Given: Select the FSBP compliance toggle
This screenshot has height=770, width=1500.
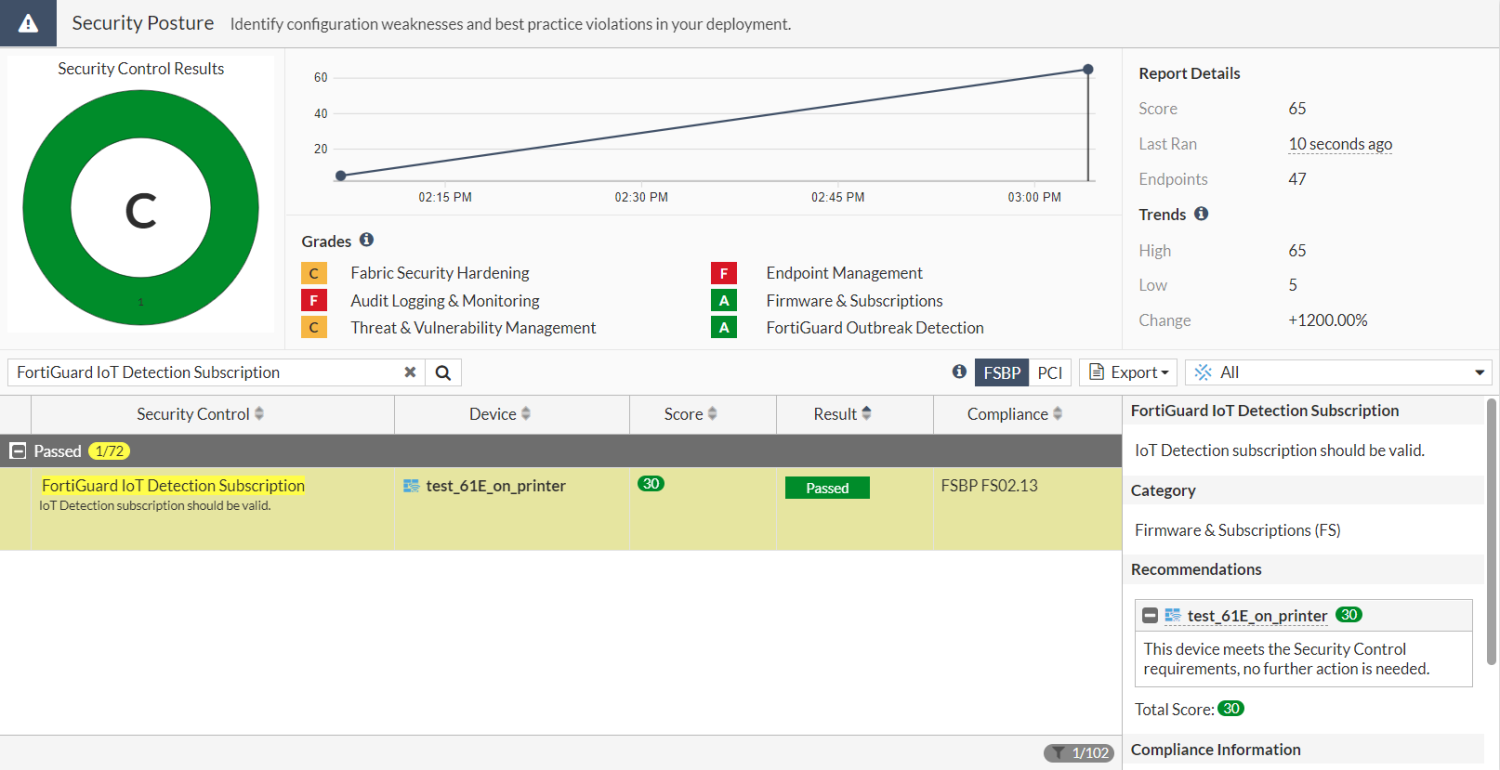Looking at the screenshot, I should pyautogui.click(x=1001, y=372).
